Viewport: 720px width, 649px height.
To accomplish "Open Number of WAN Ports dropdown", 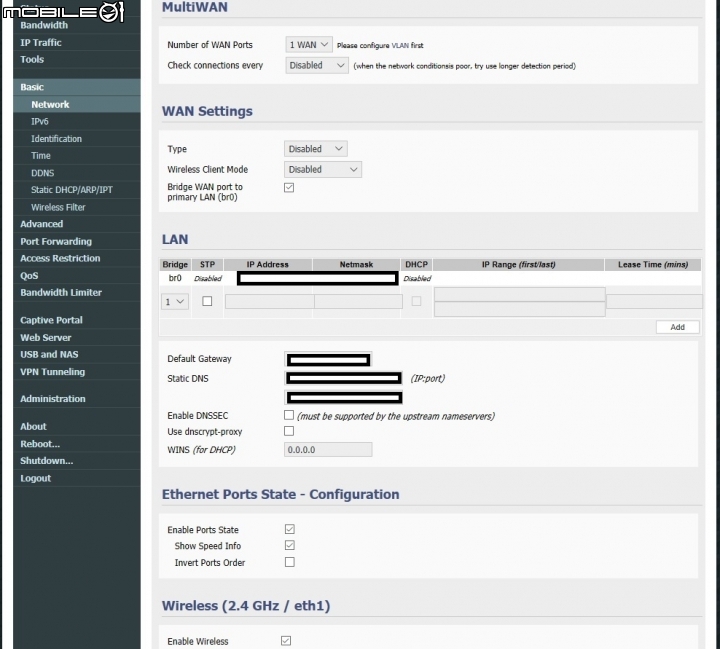I will point(309,45).
